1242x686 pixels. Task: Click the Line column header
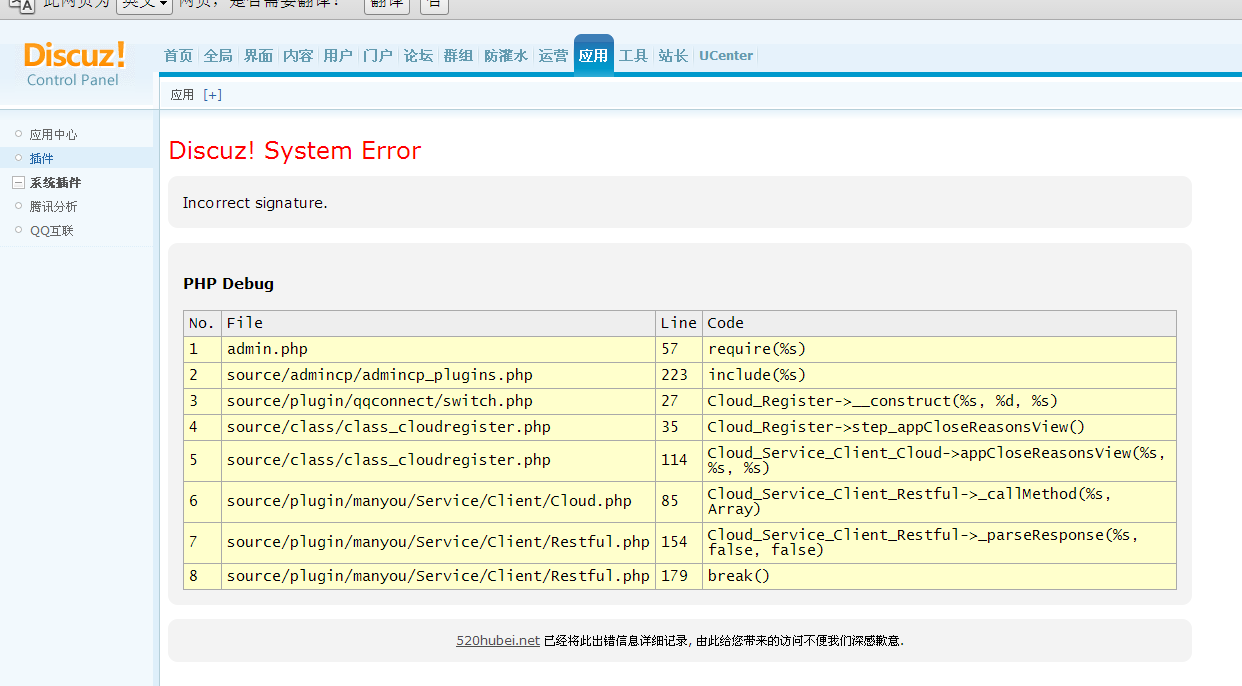point(679,323)
